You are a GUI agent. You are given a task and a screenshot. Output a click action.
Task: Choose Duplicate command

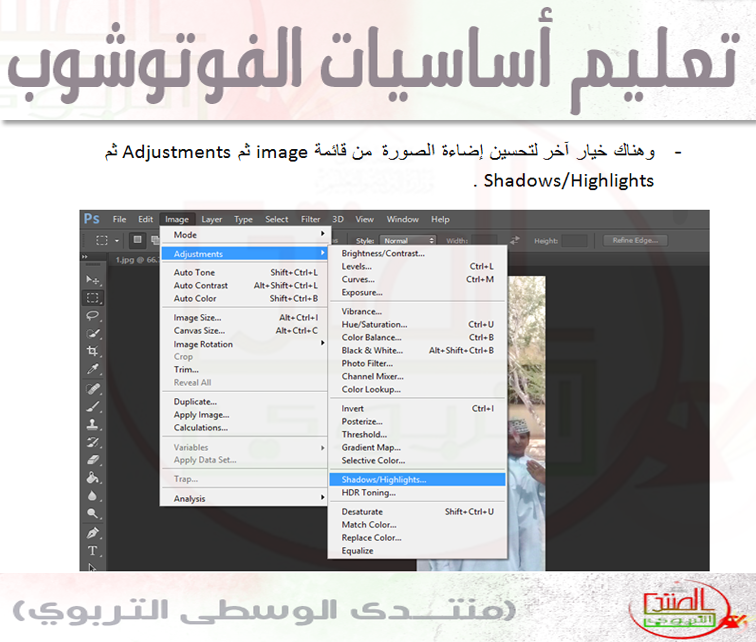coord(244,401)
